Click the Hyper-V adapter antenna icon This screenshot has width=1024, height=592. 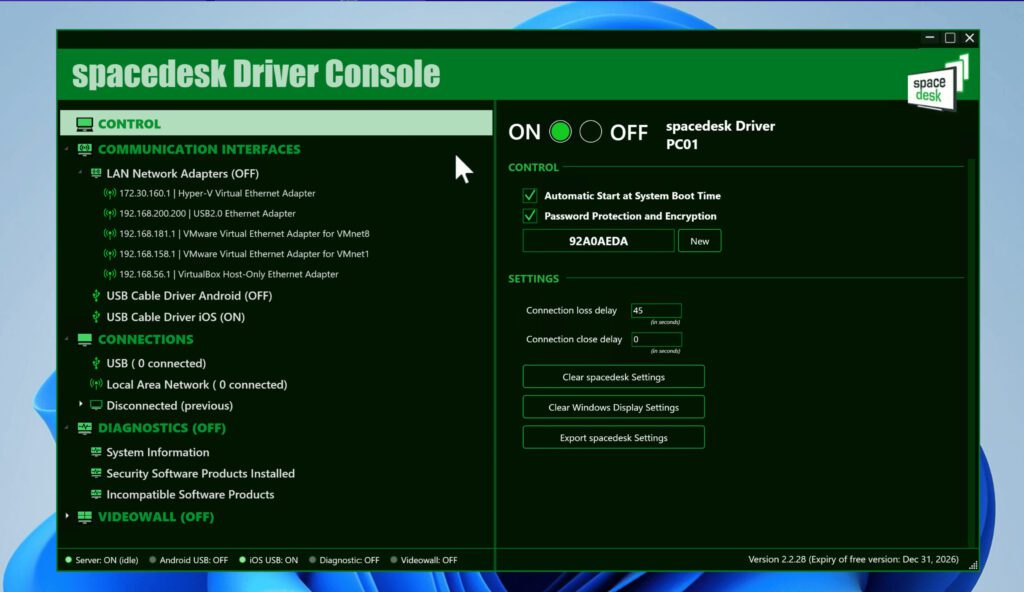pos(110,193)
